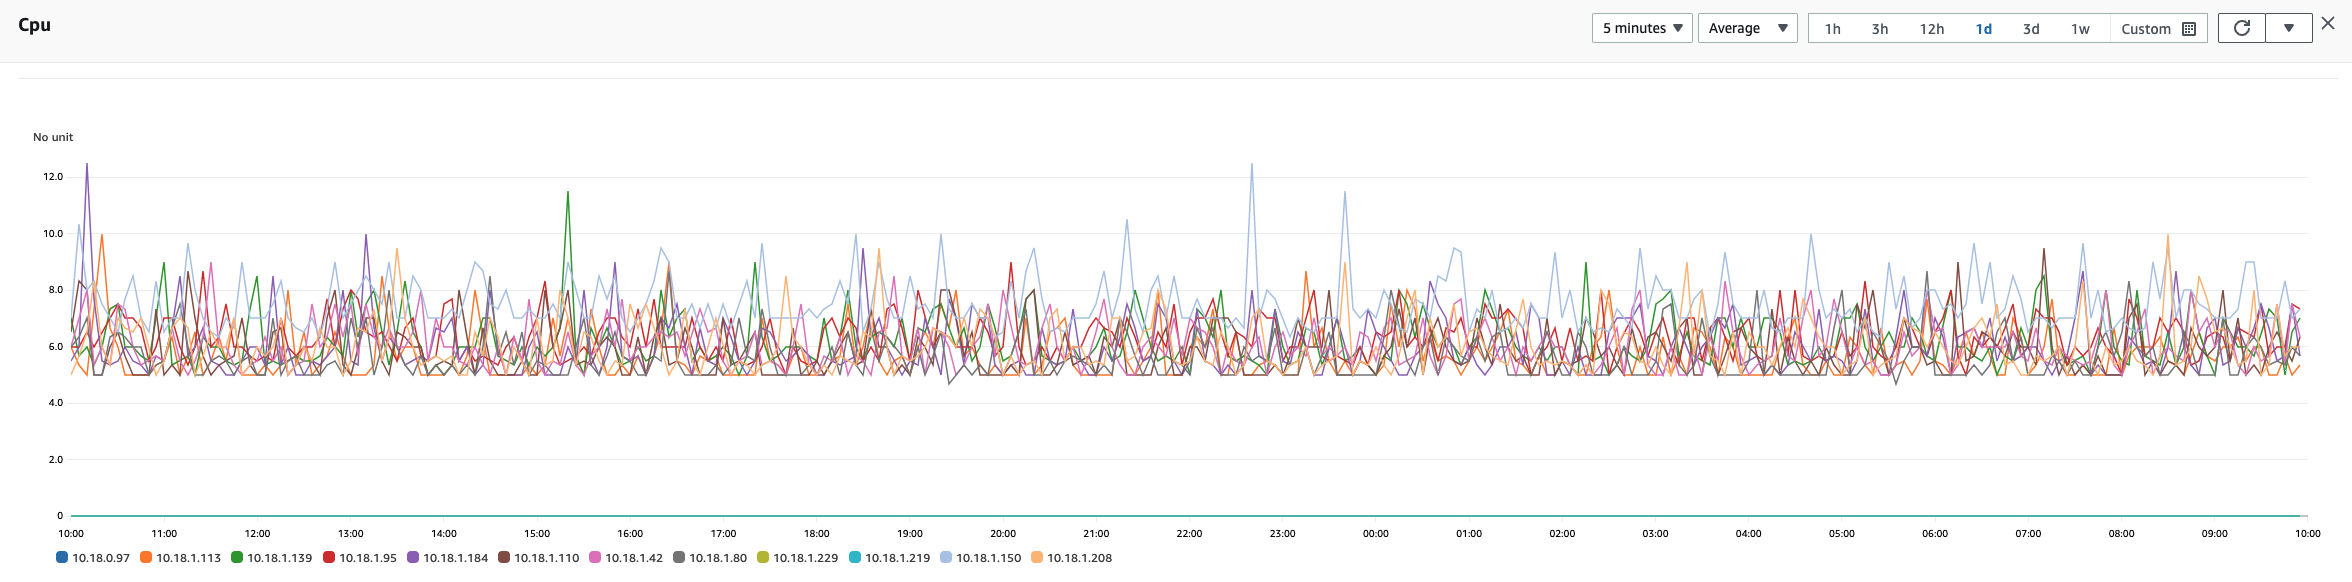Select the 10.18.1.113 legend label
This screenshot has height=582, width=2352.
pyautogui.click(x=188, y=558)
